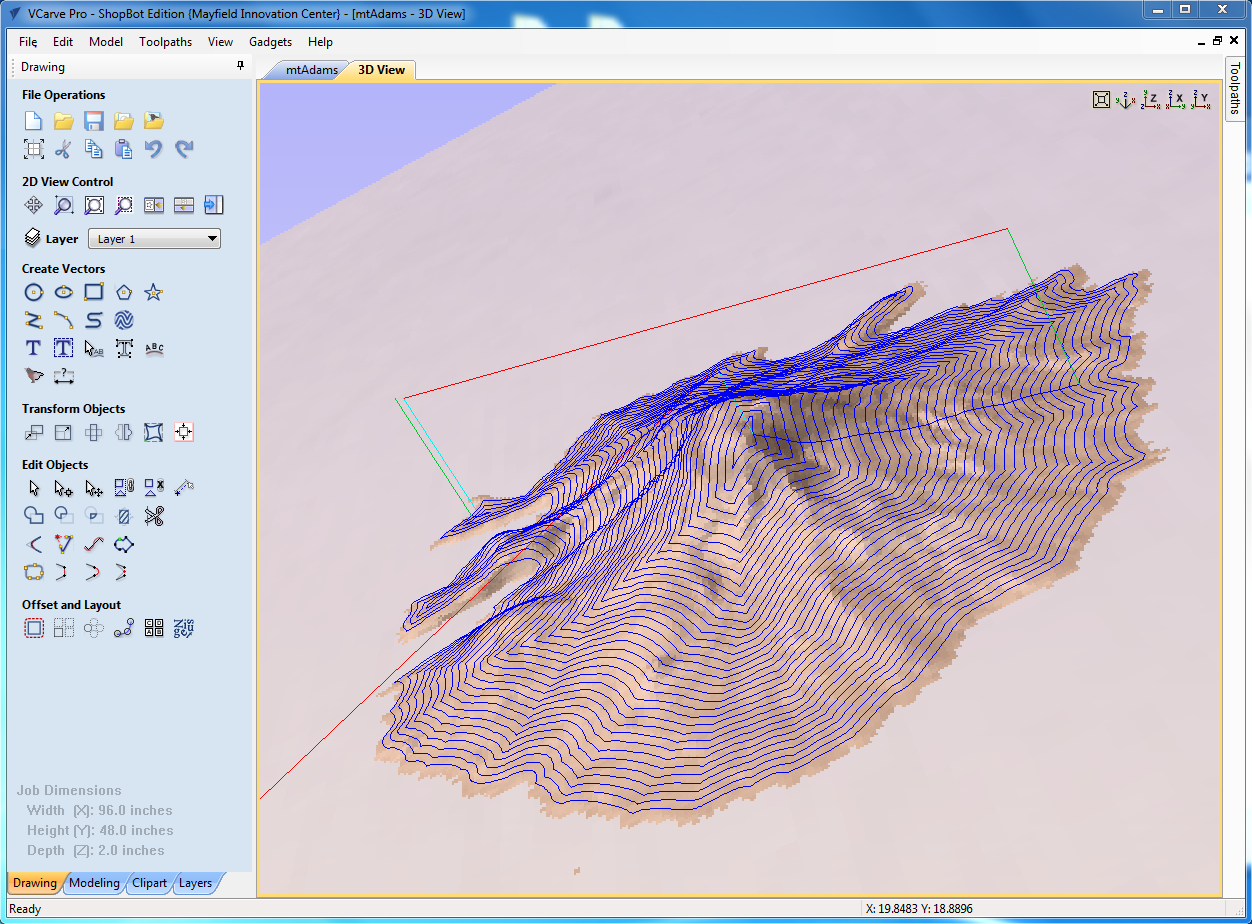
Task: Choose the Draw Text tool
Action: pyautogui.click(x=33, y=348)
